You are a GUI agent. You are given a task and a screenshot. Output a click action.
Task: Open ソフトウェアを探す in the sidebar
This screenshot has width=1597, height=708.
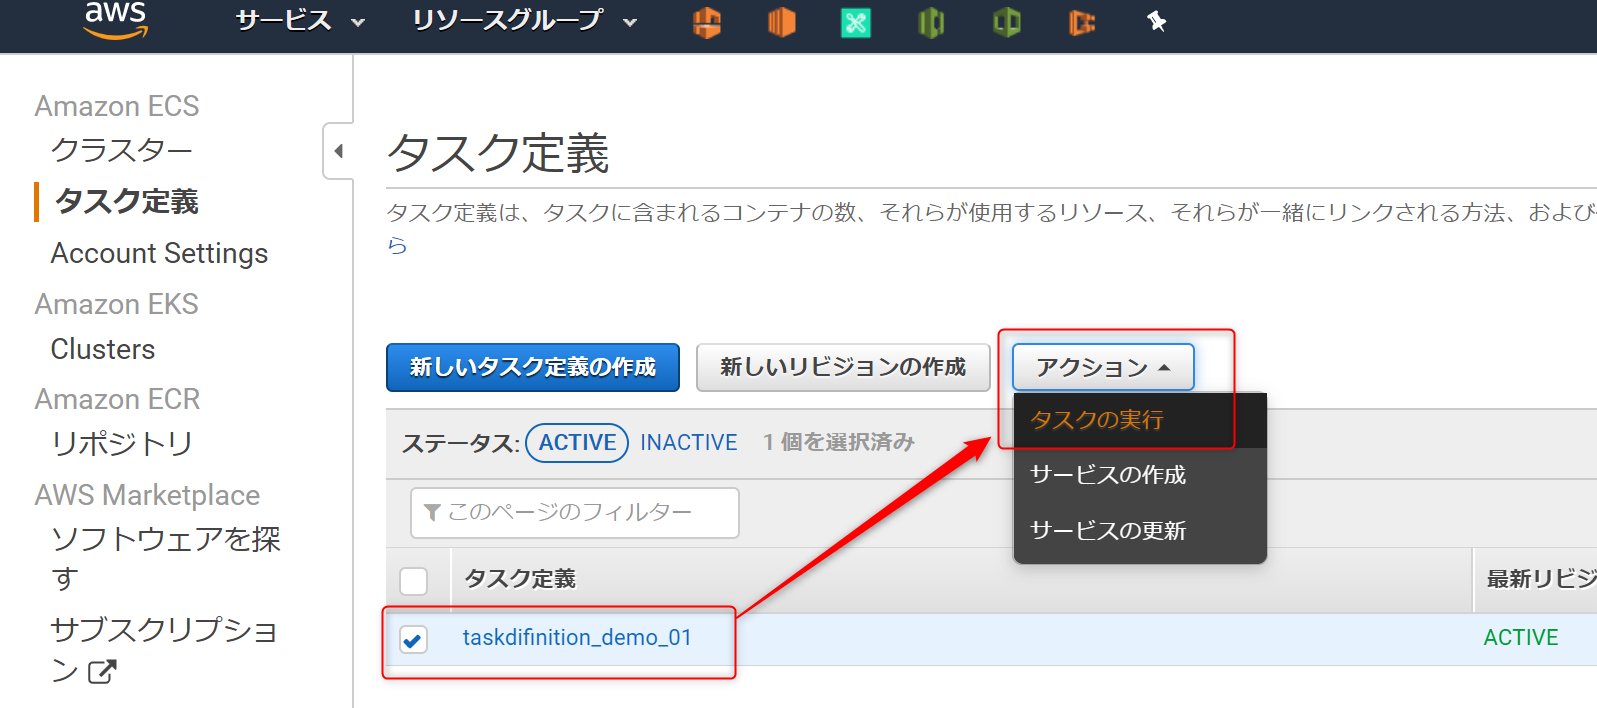pos(166,558)
